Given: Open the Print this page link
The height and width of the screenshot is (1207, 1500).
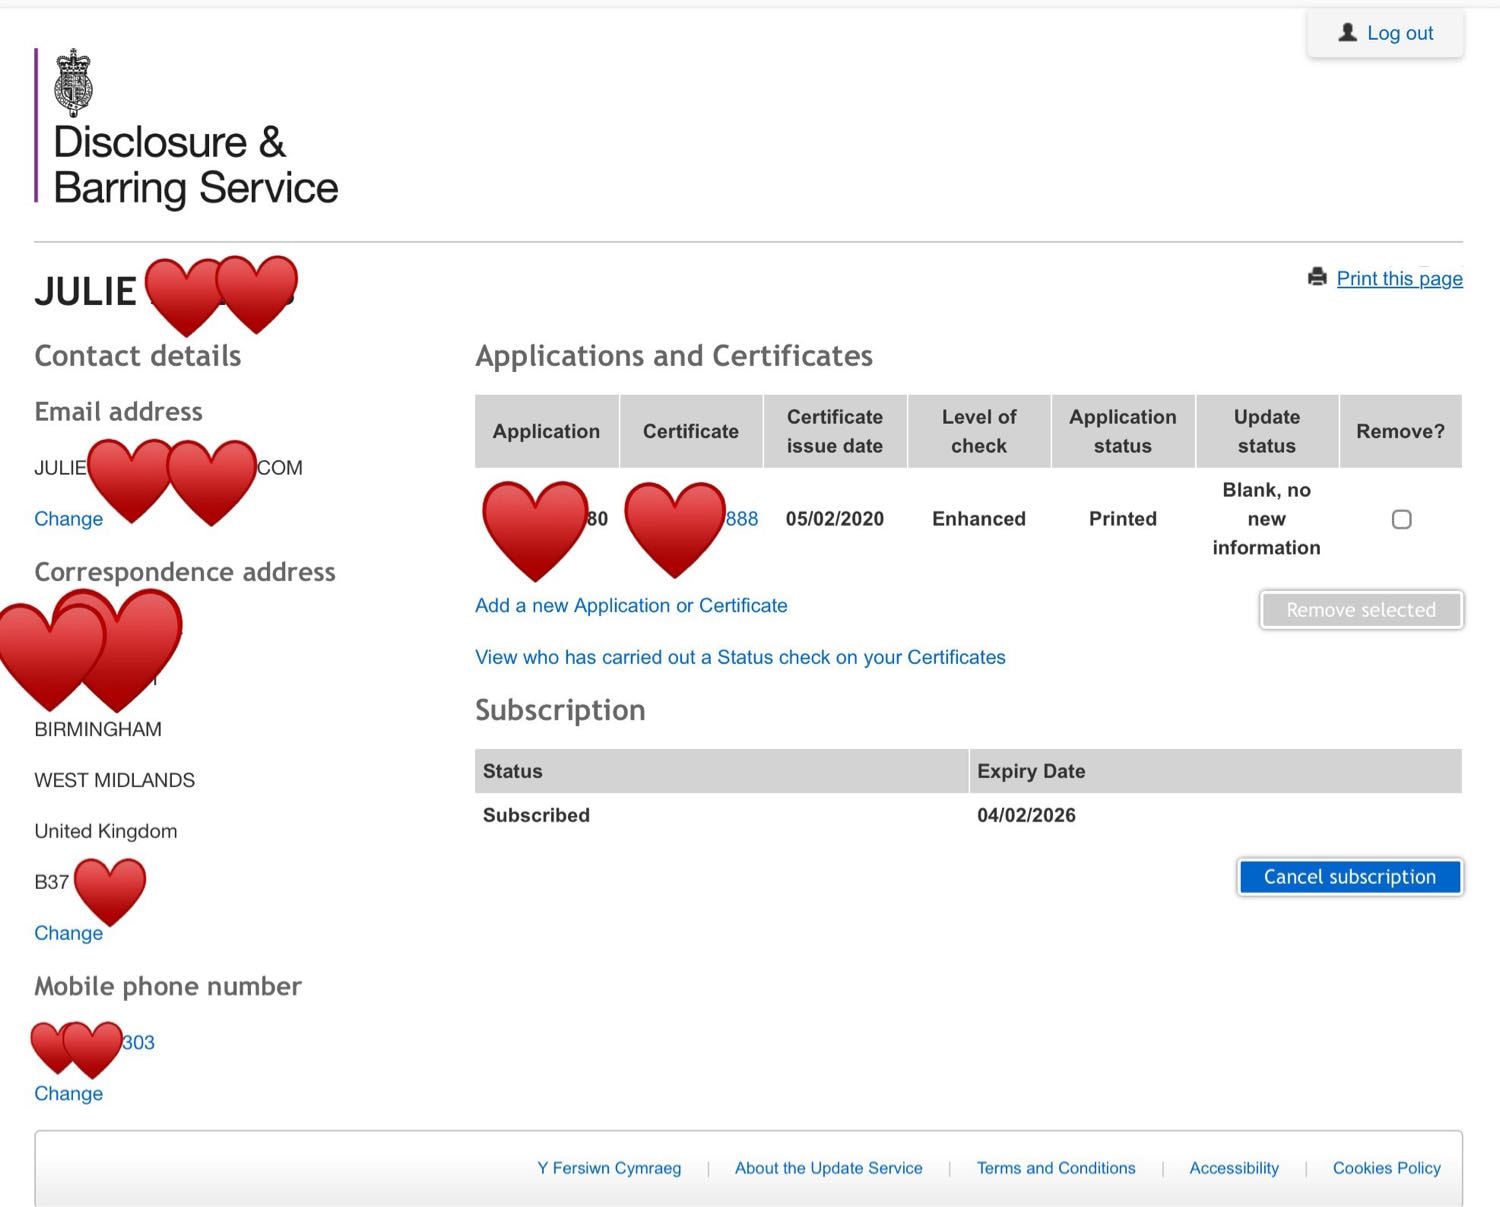Looking at the screenshot, I should click(1399, 278).
